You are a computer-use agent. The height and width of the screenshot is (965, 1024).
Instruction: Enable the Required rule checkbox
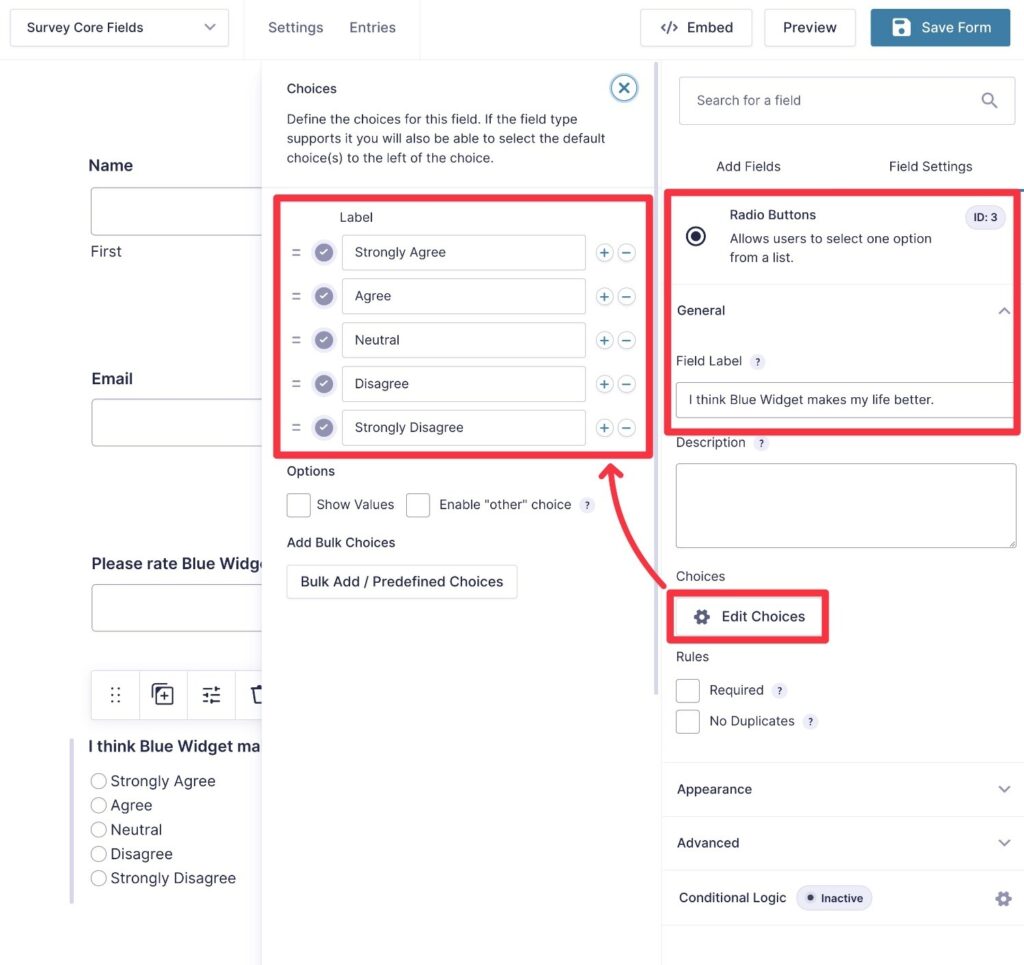coord(688,690)
